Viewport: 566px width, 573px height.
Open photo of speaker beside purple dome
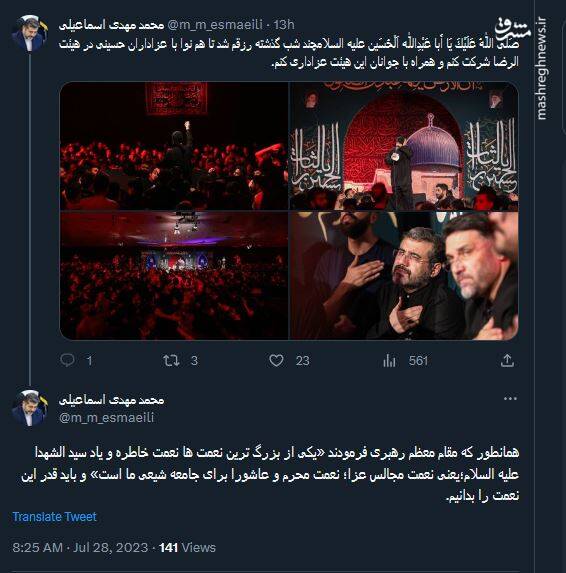pos(404,146)
